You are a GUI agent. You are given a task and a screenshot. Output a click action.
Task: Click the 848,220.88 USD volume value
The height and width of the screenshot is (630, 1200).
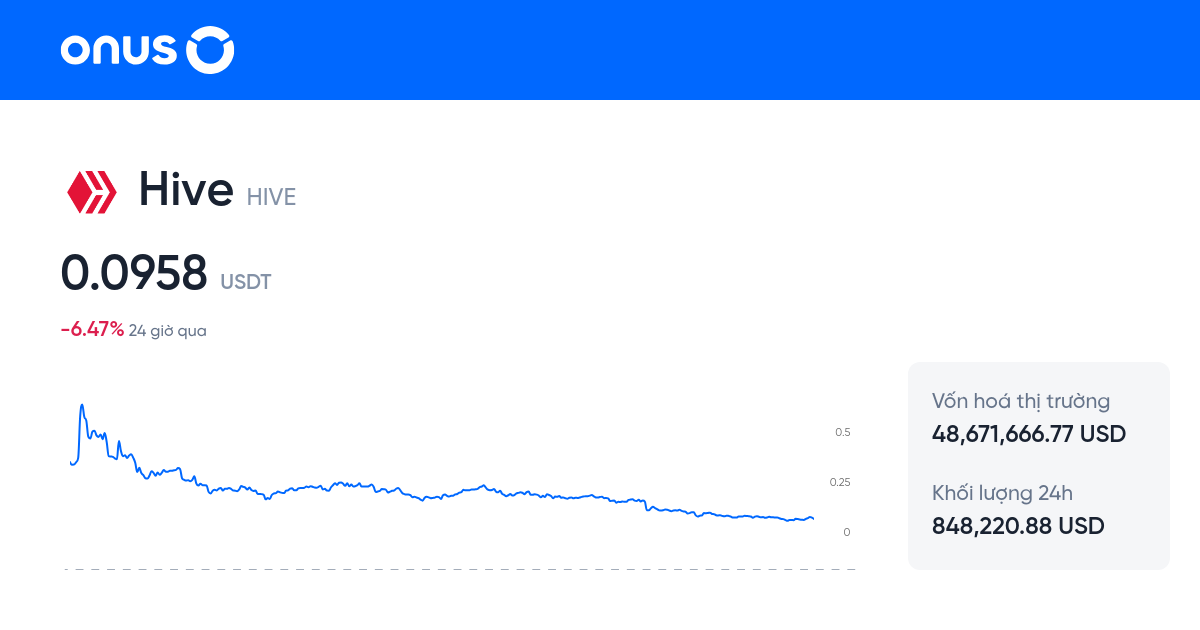1018,526
